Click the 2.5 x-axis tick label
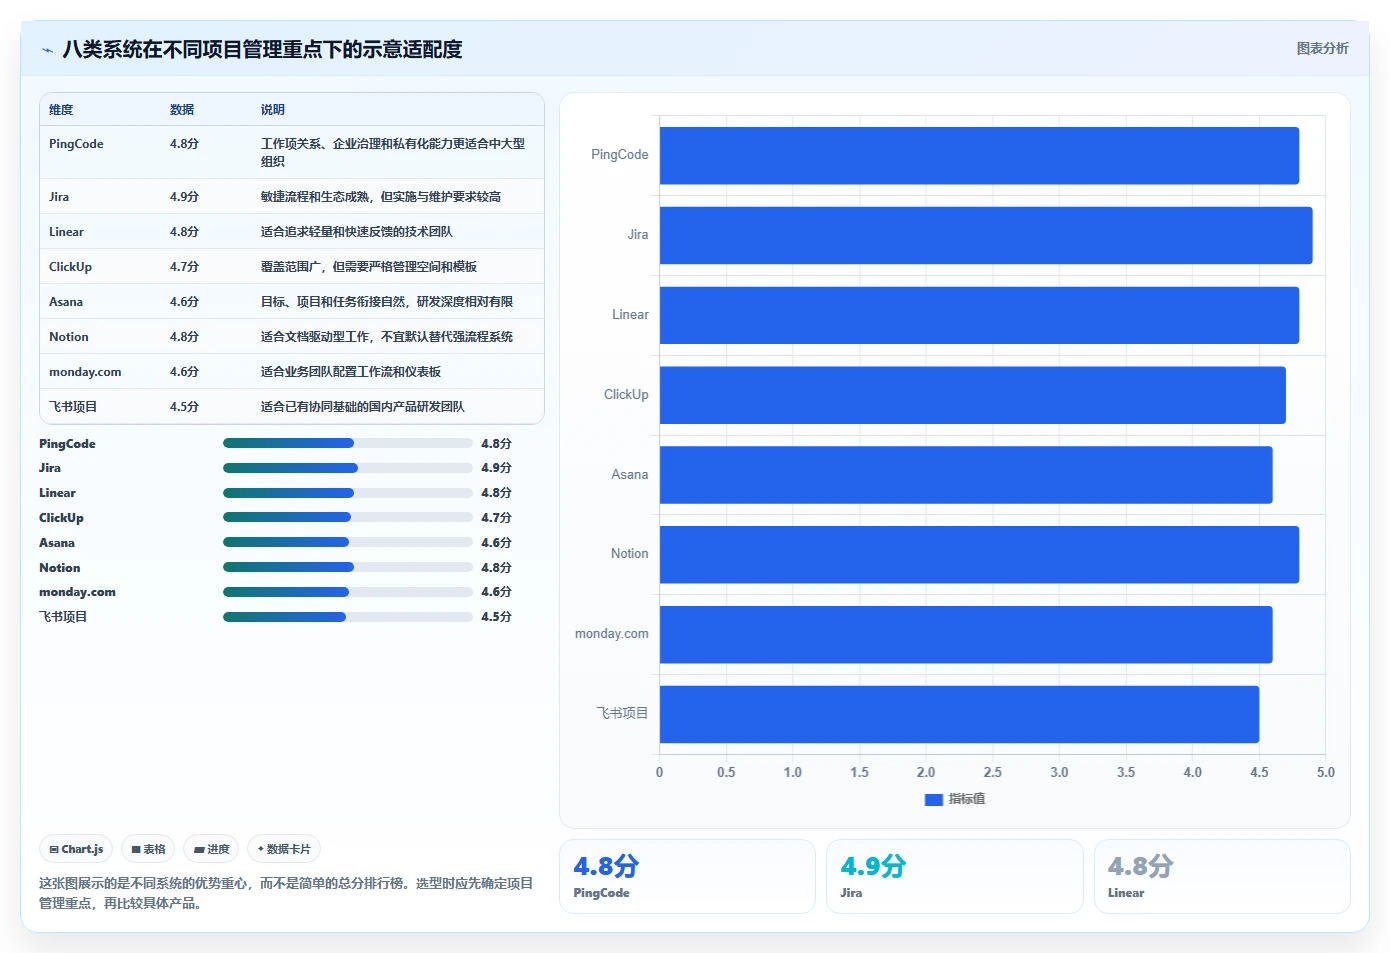The width and height of the screenshot is (1390, 953). 992,773
